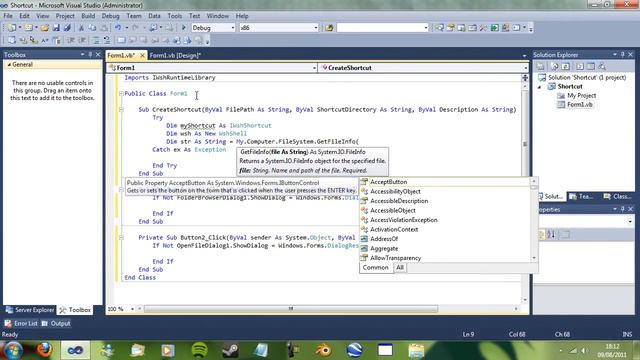
Task: Close the Form1.vb tab
Action: [142, 55]
